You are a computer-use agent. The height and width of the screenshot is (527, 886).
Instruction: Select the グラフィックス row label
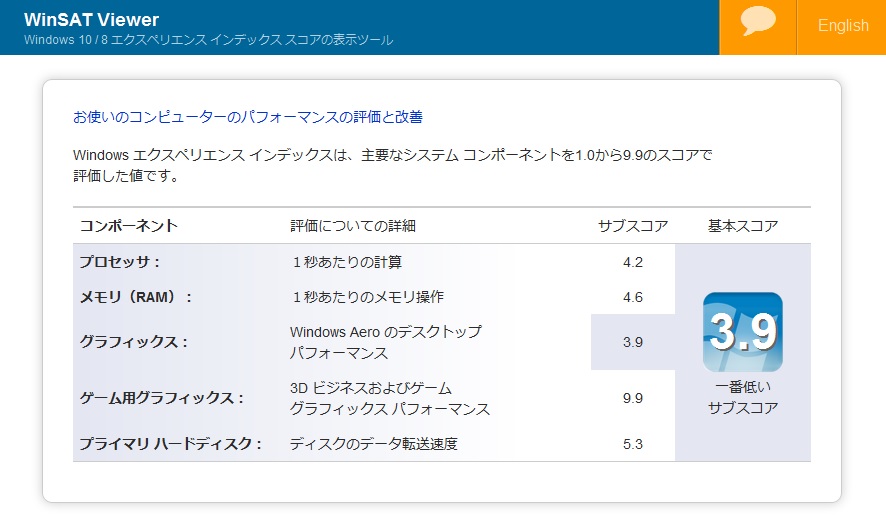pos(133,342)
